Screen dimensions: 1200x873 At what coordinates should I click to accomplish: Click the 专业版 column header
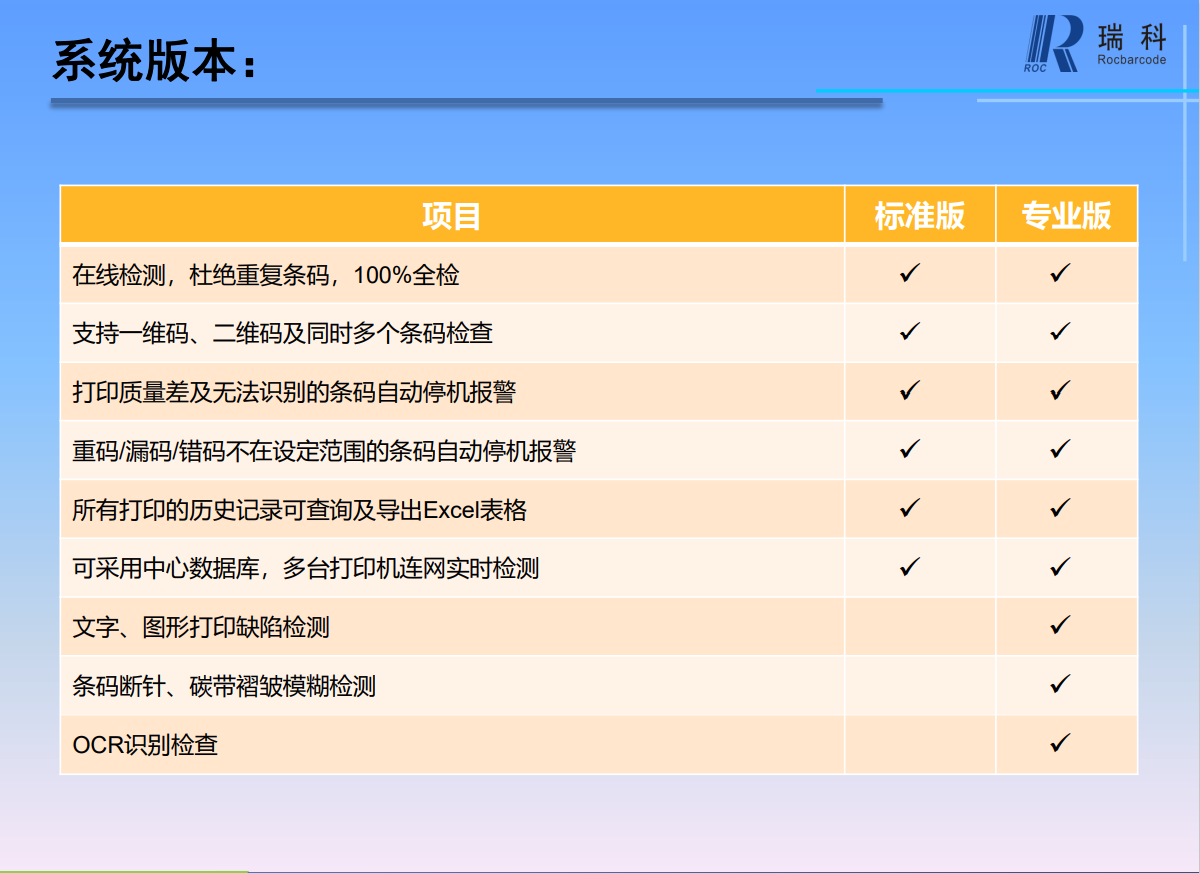coord(1066,215)
